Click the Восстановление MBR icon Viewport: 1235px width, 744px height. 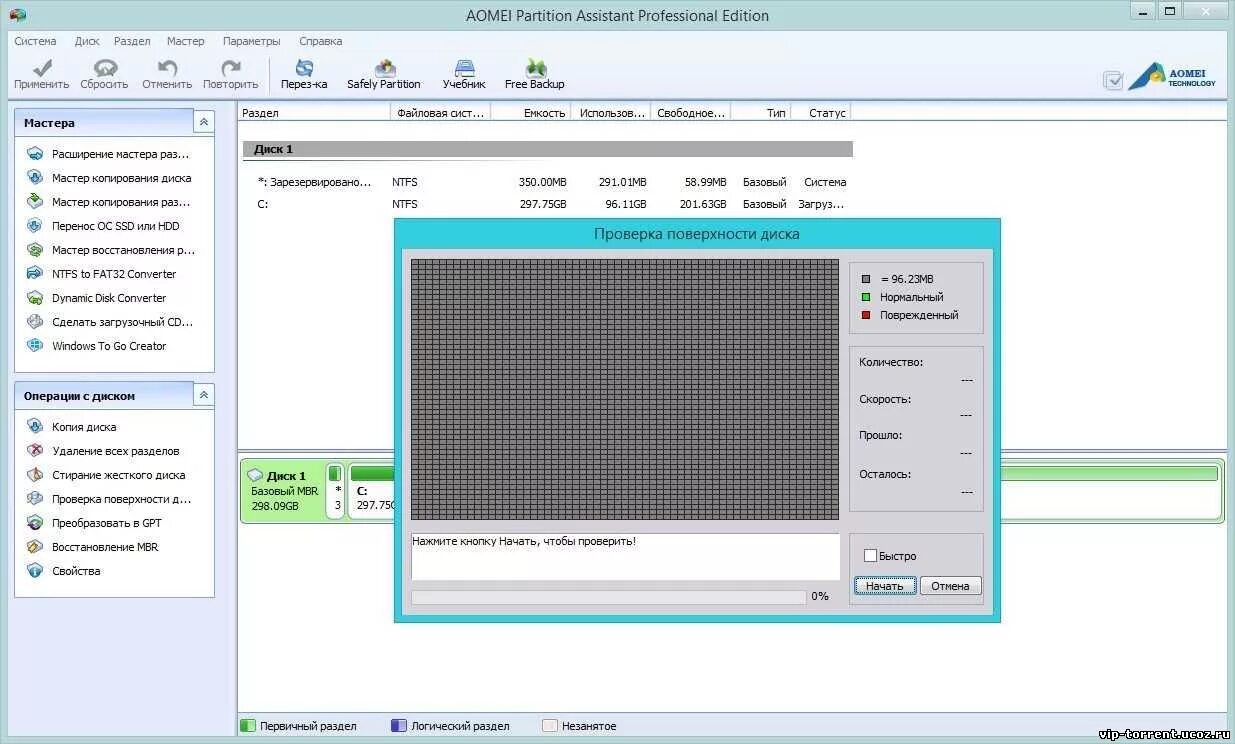click(x=35, y=547)
